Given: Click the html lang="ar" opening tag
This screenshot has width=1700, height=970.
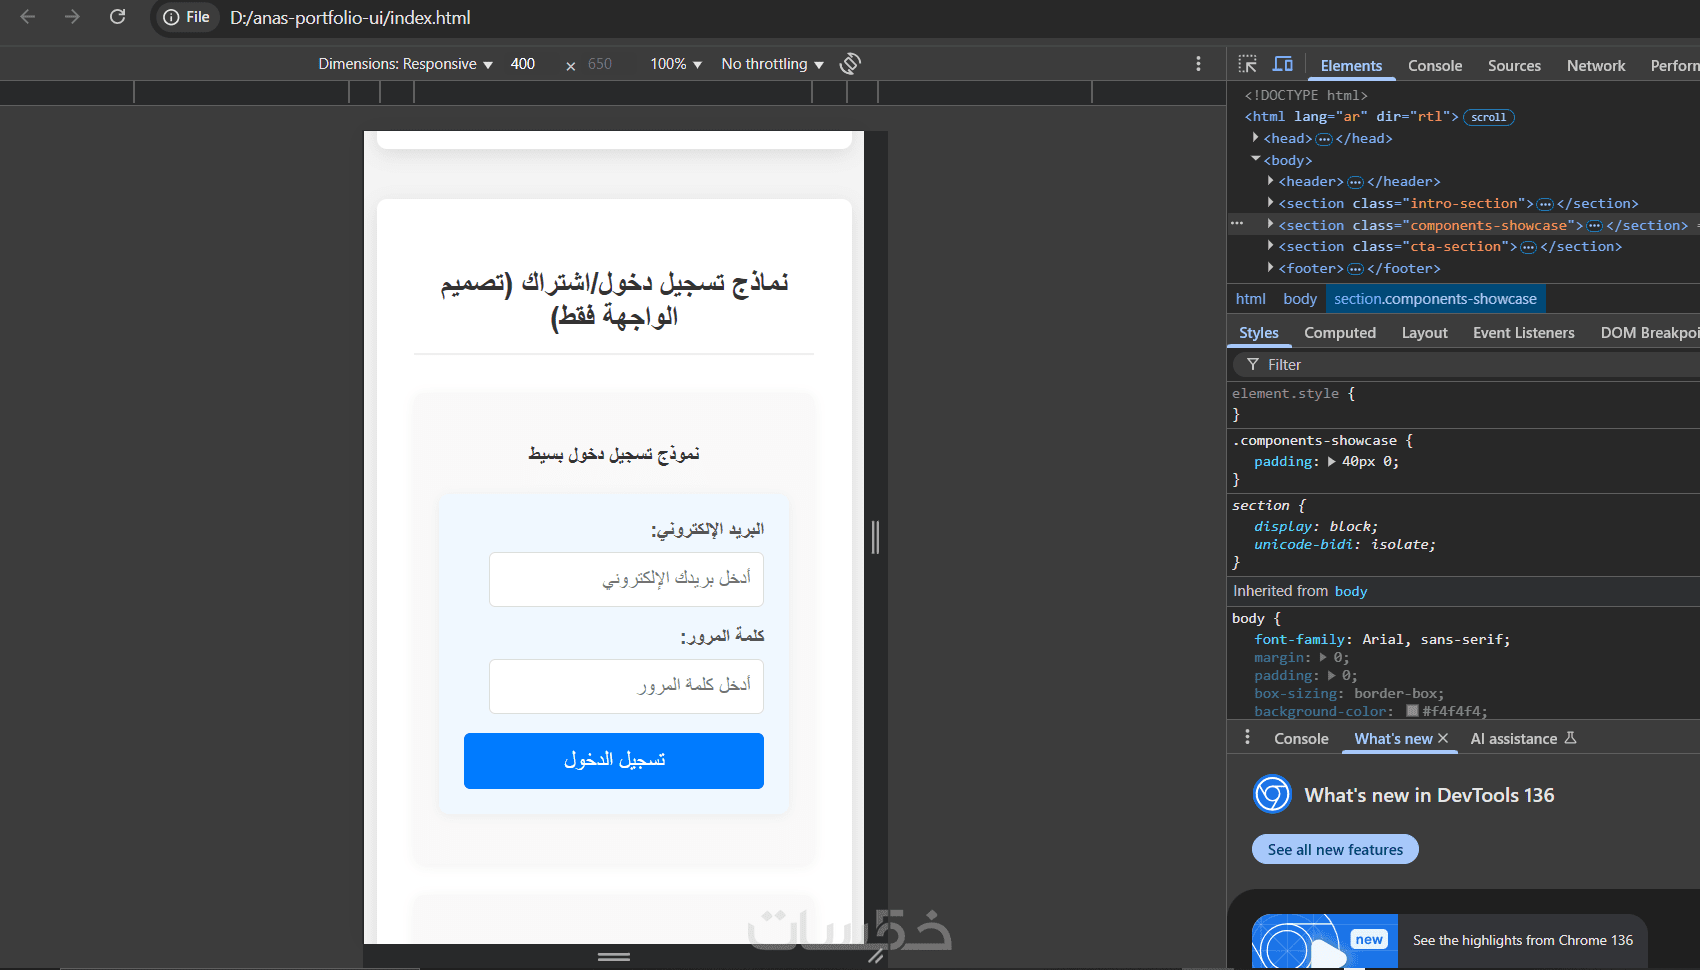Looking at the screenshot, I should tap(1351, 117).
